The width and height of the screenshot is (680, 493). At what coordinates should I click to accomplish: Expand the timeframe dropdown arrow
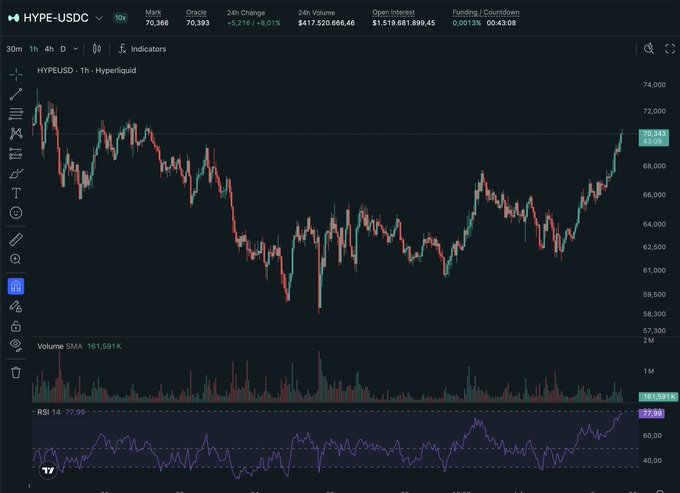(x=76, y=49)
